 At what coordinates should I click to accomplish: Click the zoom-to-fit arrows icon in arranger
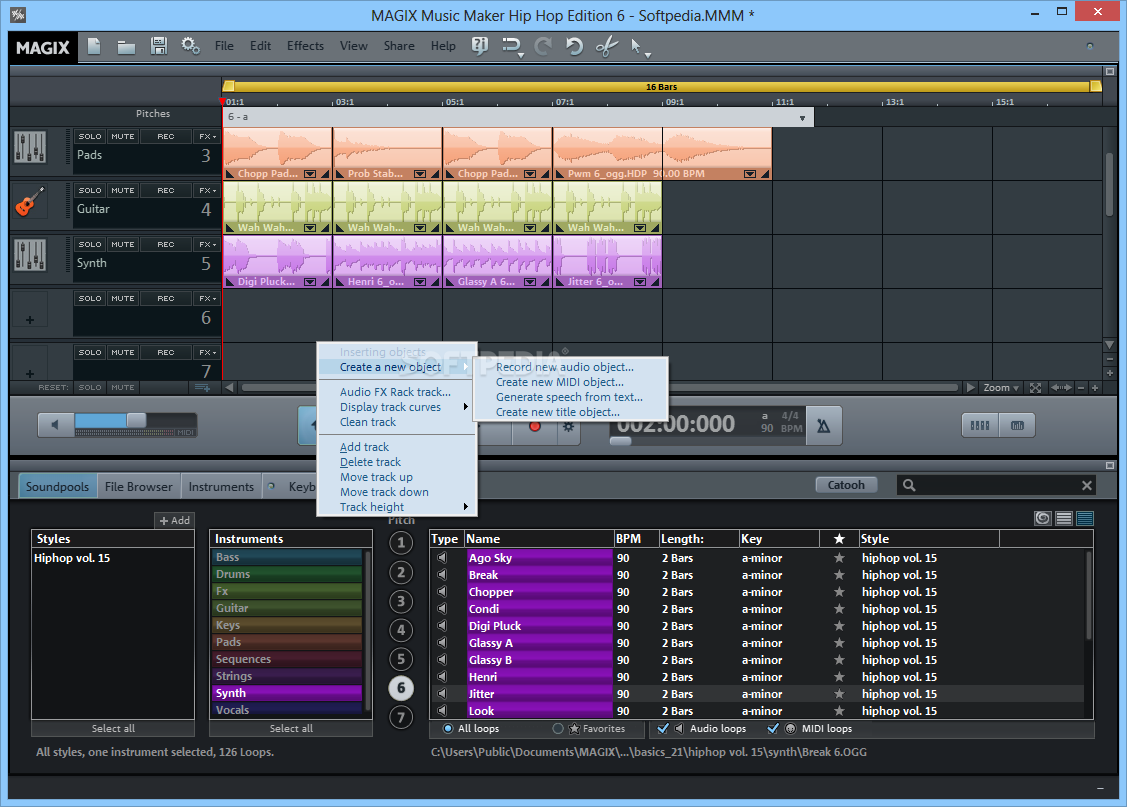coord(1035,387)
